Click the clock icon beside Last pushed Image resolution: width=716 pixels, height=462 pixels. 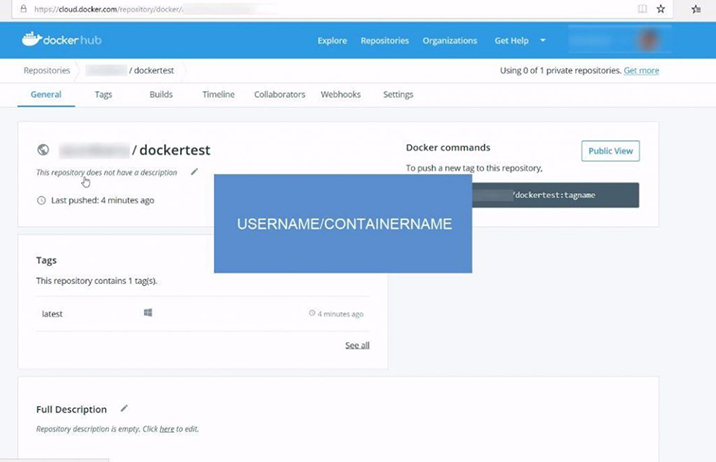pos(41,200)
